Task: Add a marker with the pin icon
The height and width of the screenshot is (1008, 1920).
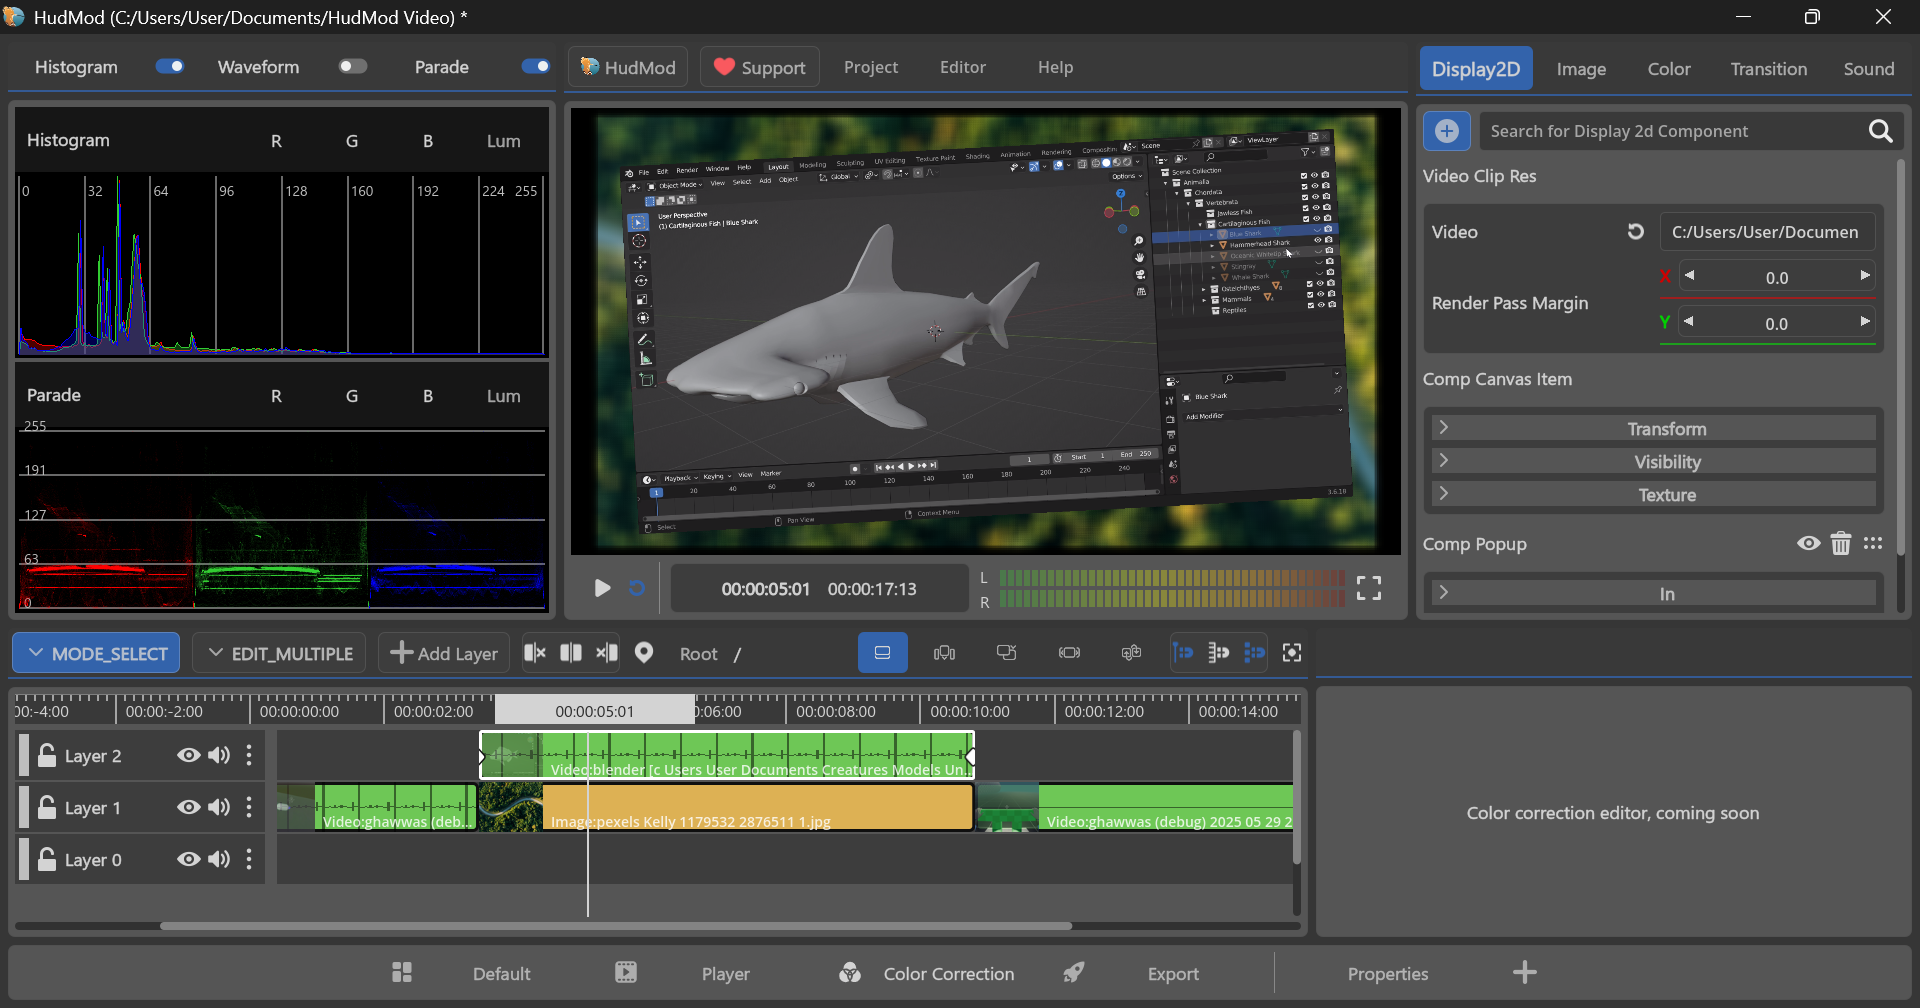Action: click(644, 653)
